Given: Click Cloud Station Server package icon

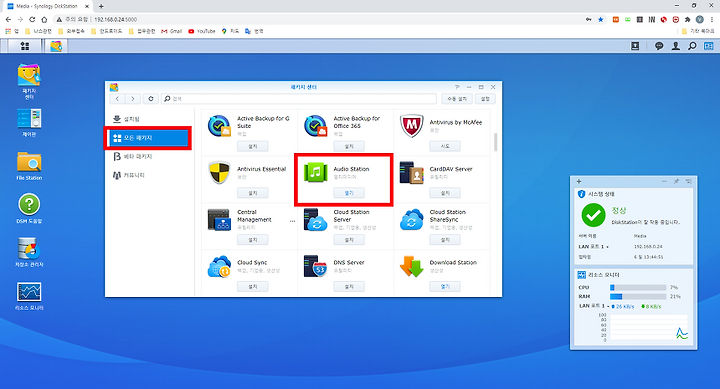Looking at the screenshot, I should [315, 220].
